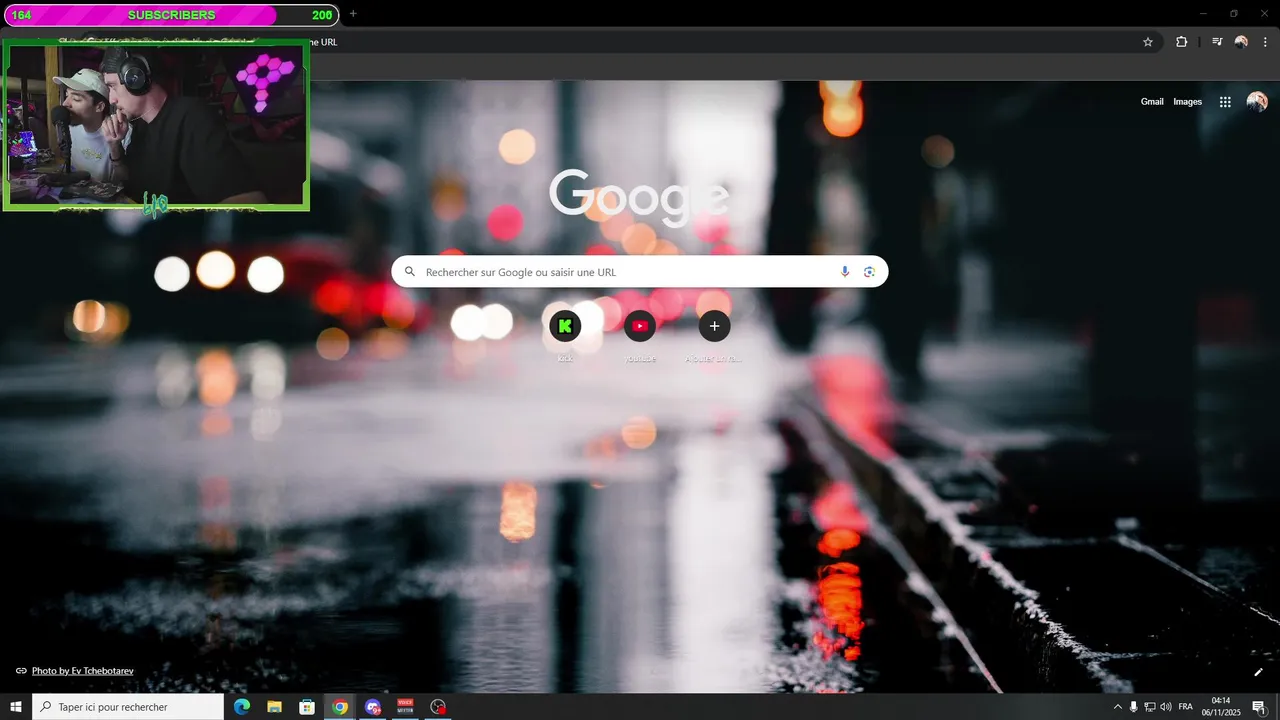Screen dimensions: 1280x720
Task: Open Photo by Ev Tchebotarev link
Action: click(82, 671)
